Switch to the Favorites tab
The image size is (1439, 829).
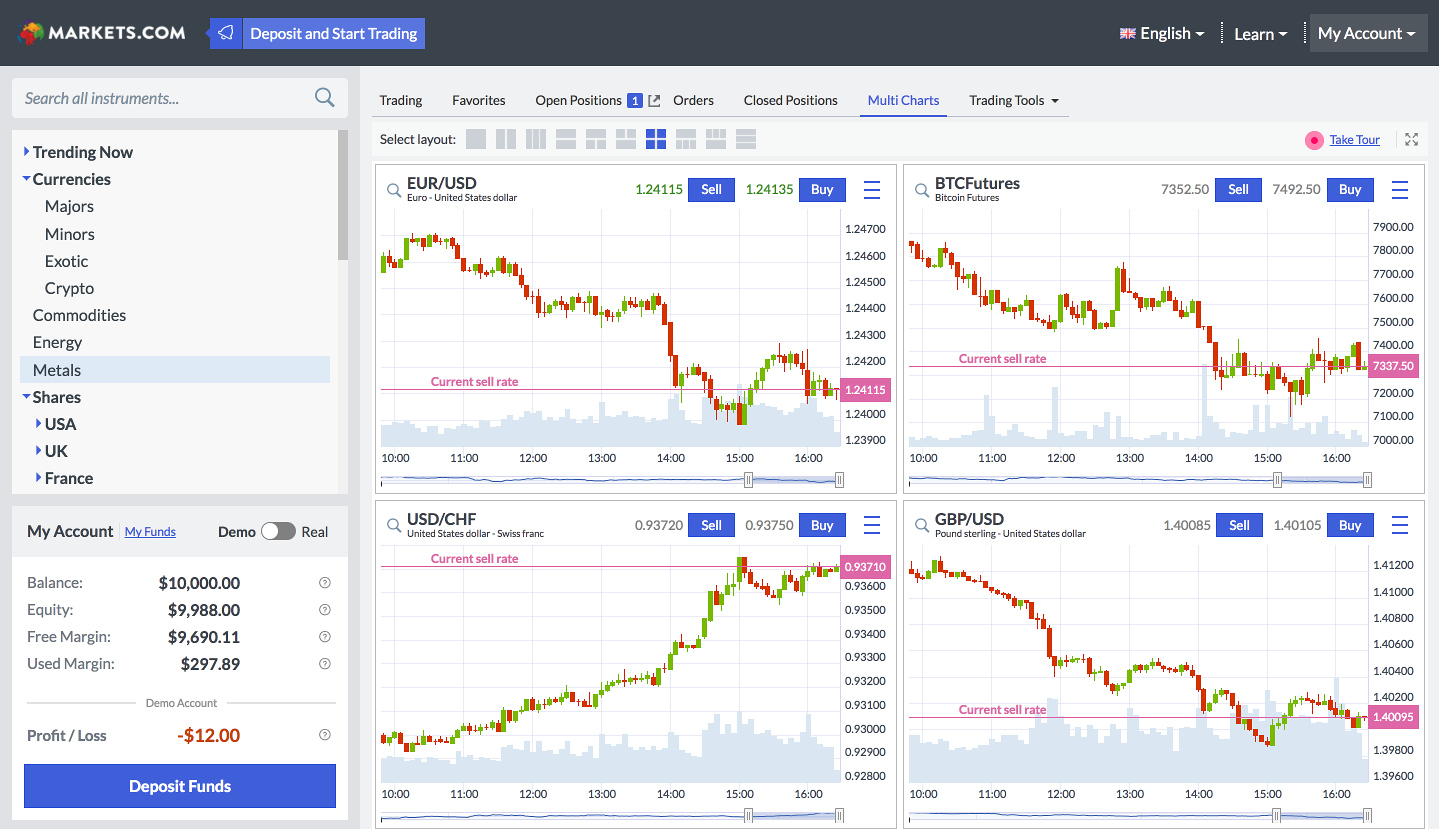coord(479,100)
